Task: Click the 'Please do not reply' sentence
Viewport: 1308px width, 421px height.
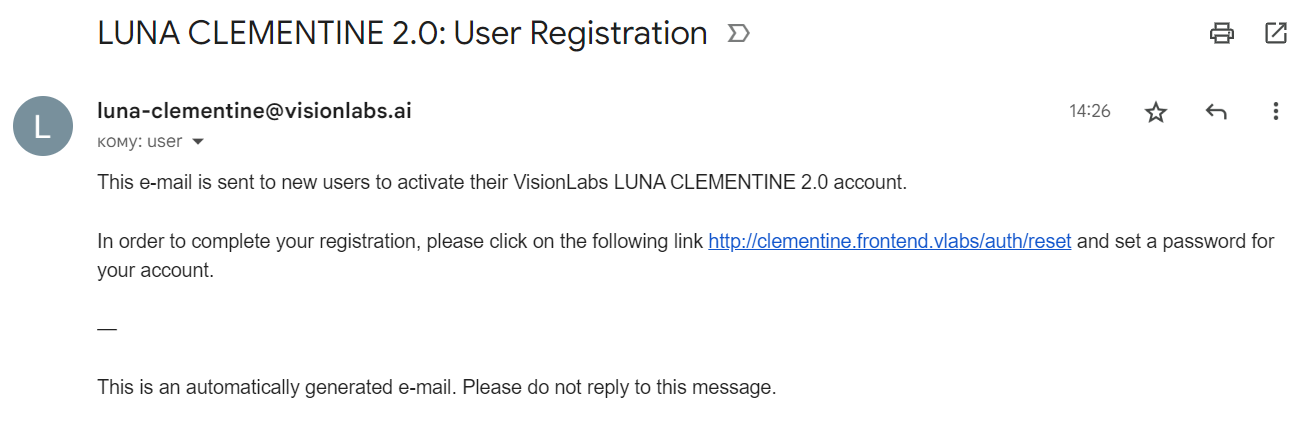Action: coord(618,387)
